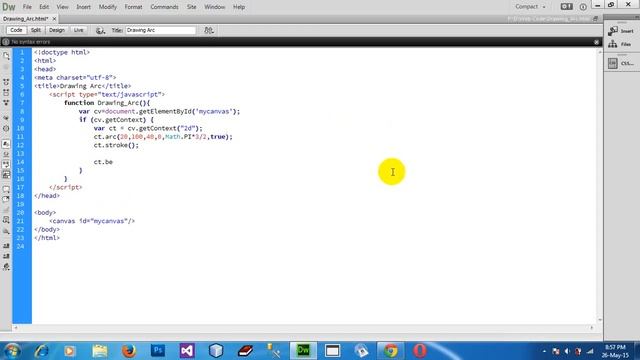Screen dimensions: 640x360
Task: Click the Collapse Selection icon
Action: [6, 93]
